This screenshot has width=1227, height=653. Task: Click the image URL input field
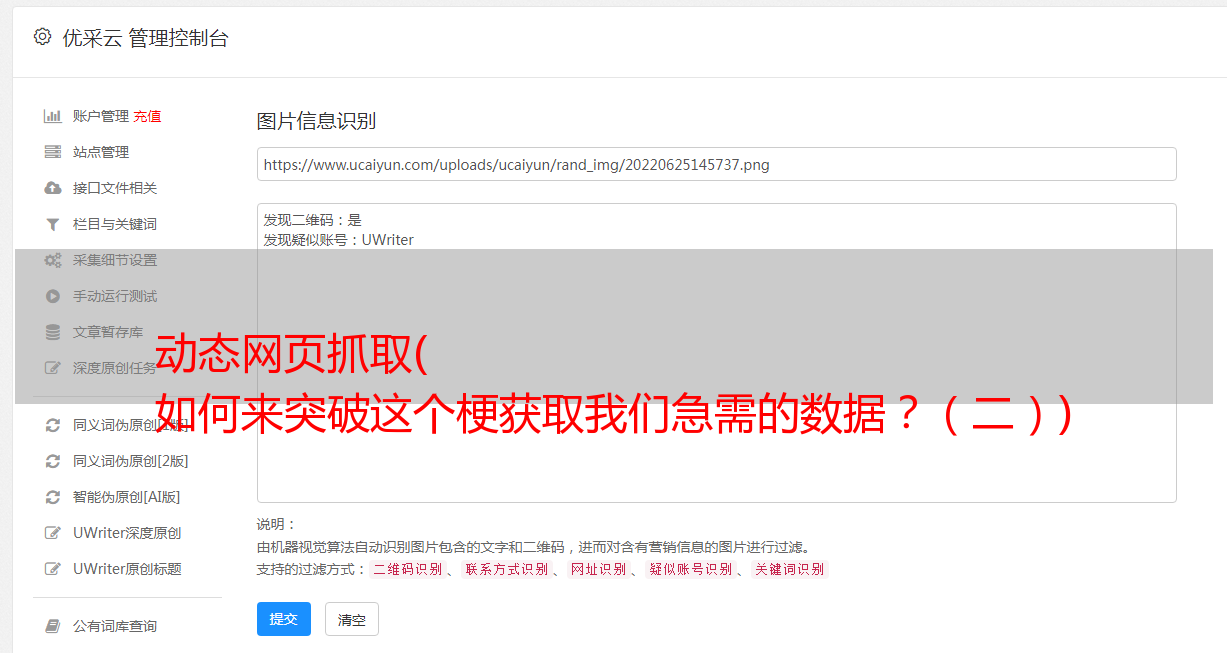(716, 164)
